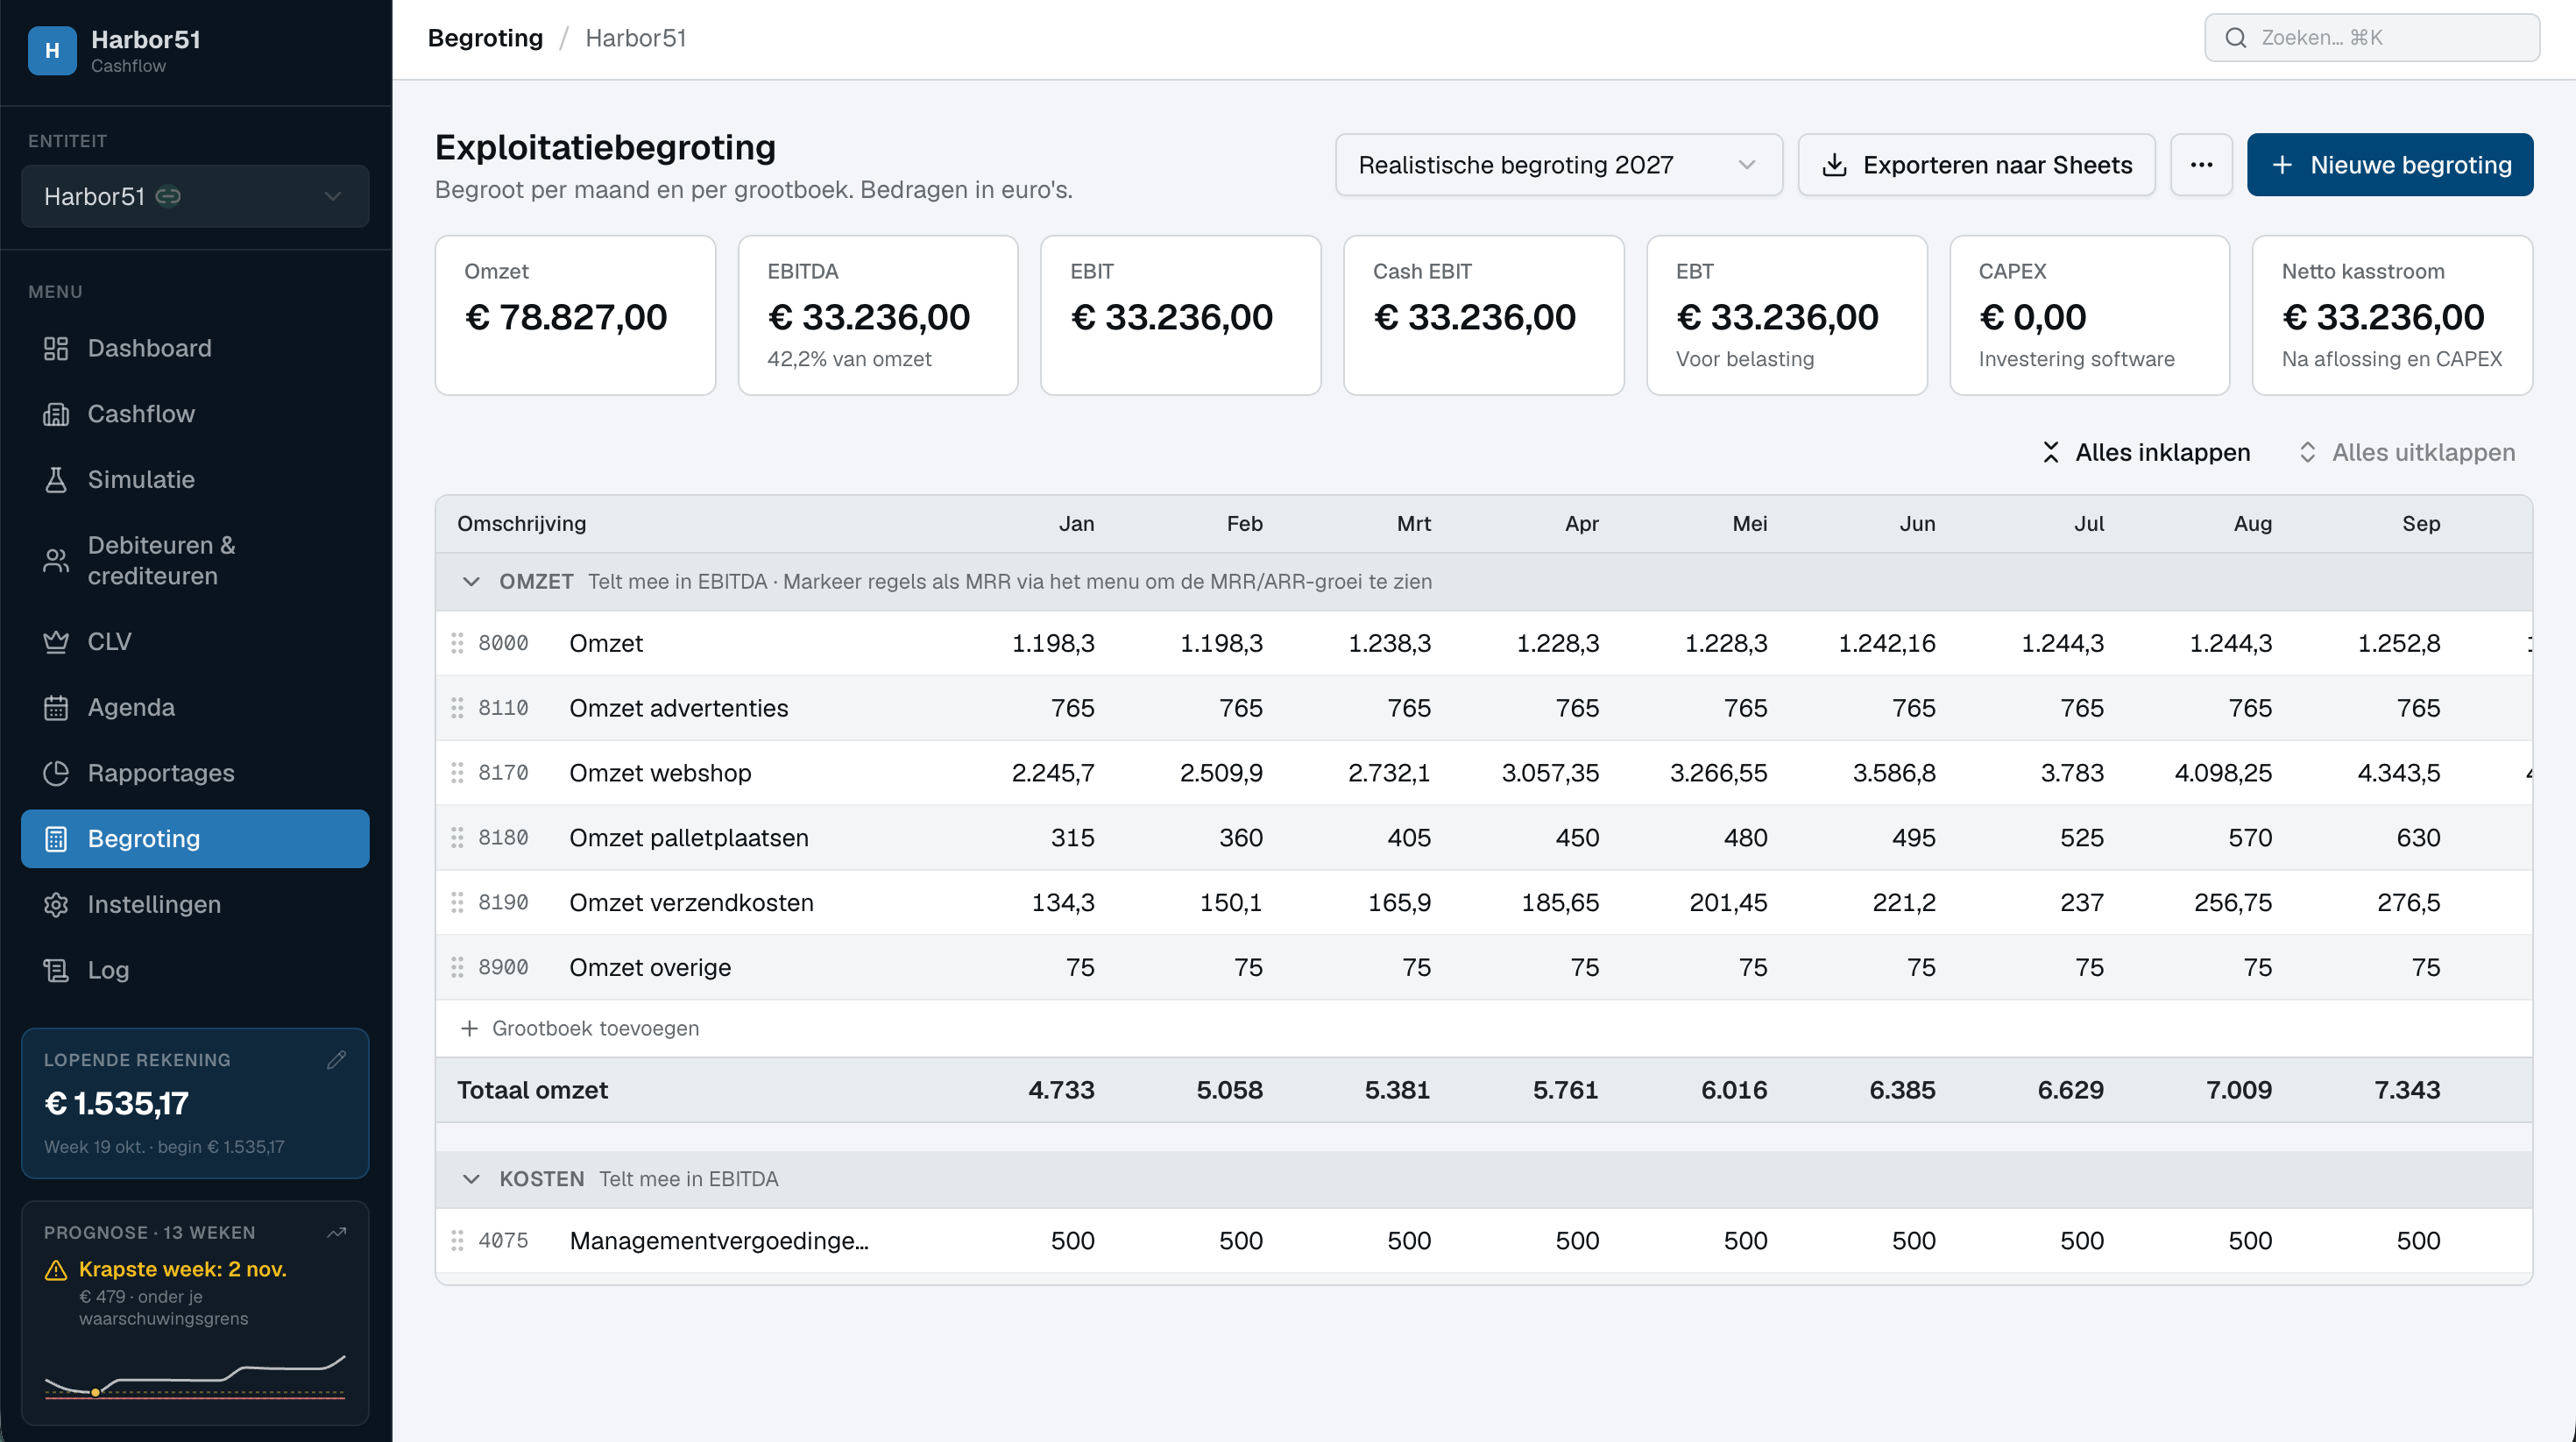
Task: Click the Netto kasstroom summary card
Action: pyautogui.click(x=2392, y=316)
